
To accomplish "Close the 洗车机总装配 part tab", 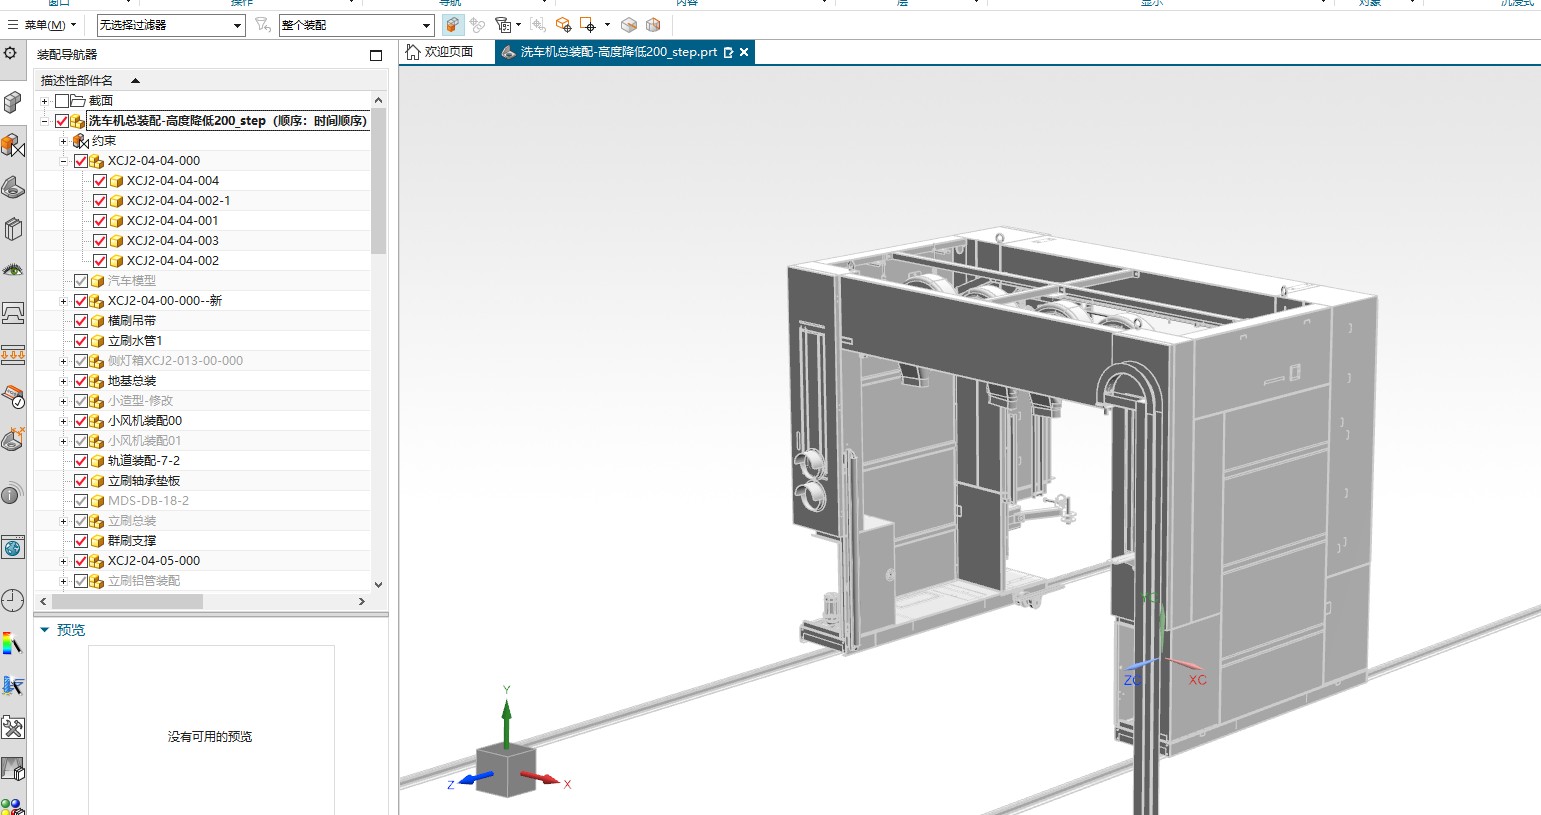I will pos(744,52).
